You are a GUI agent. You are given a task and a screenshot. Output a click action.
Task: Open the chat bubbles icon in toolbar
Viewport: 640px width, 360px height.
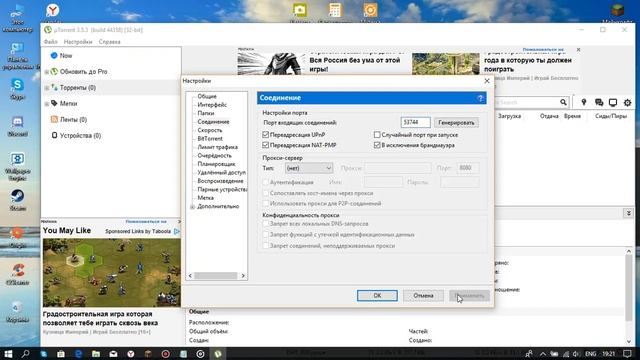point(599,102)
